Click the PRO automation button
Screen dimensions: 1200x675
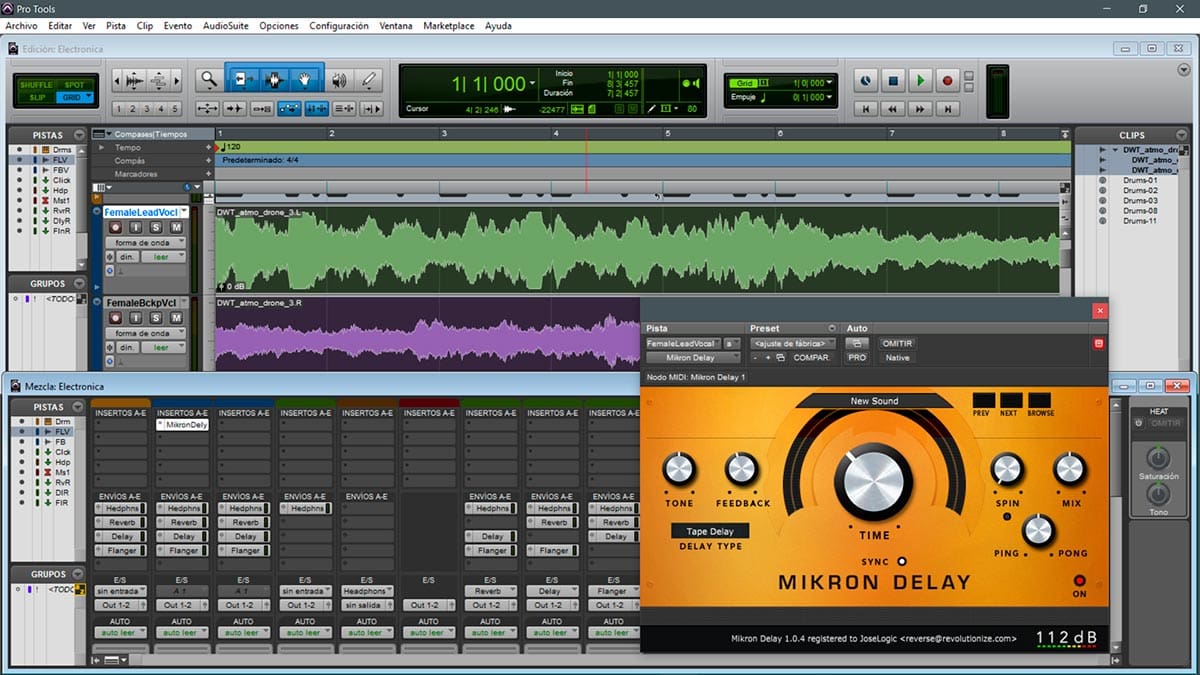pos(857,357)
